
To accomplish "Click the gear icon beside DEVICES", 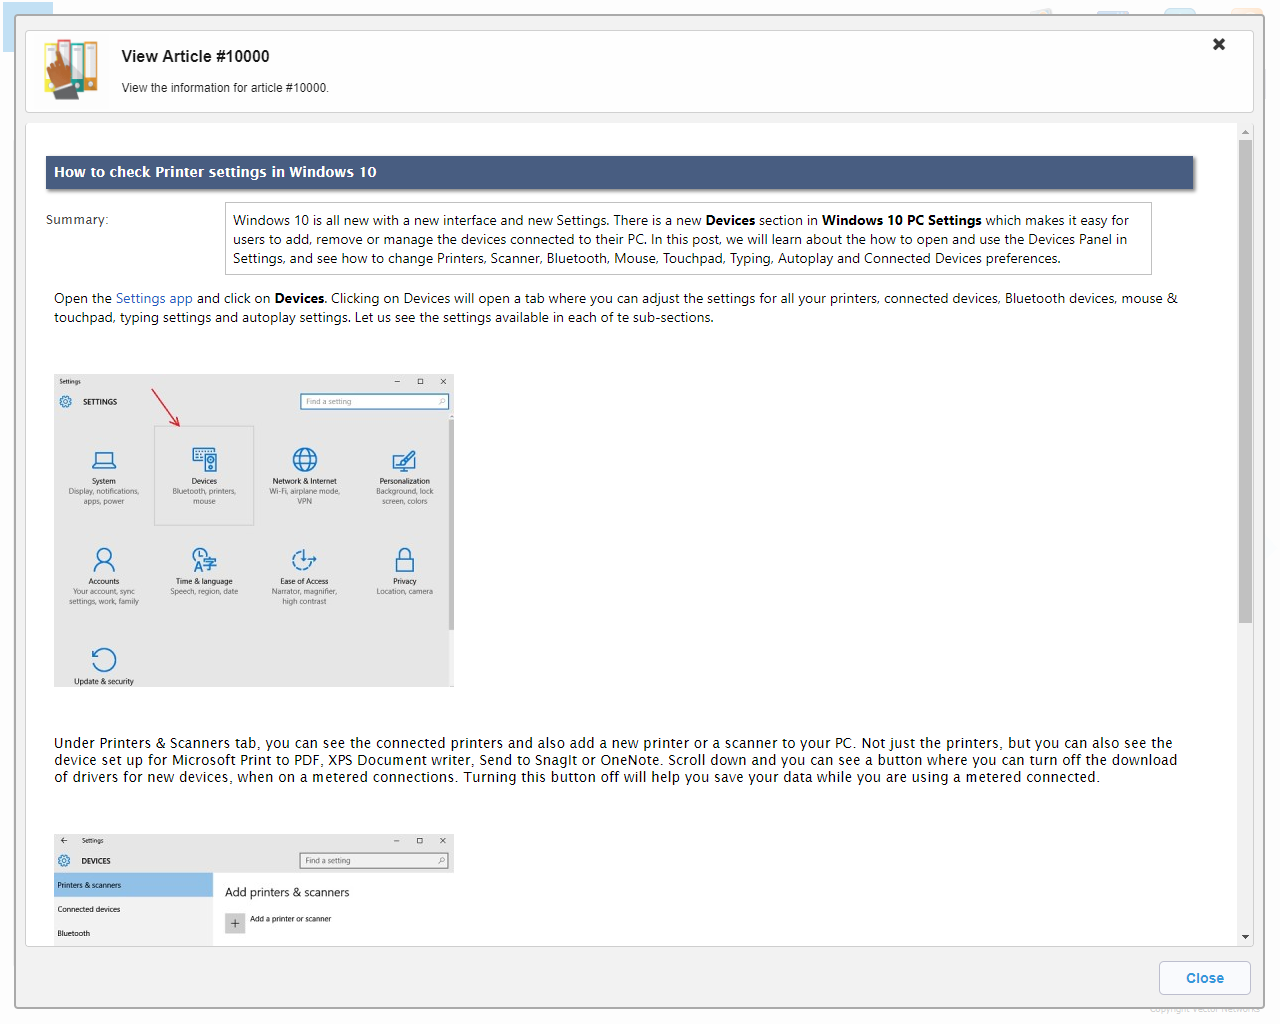I will coord(64,860).
